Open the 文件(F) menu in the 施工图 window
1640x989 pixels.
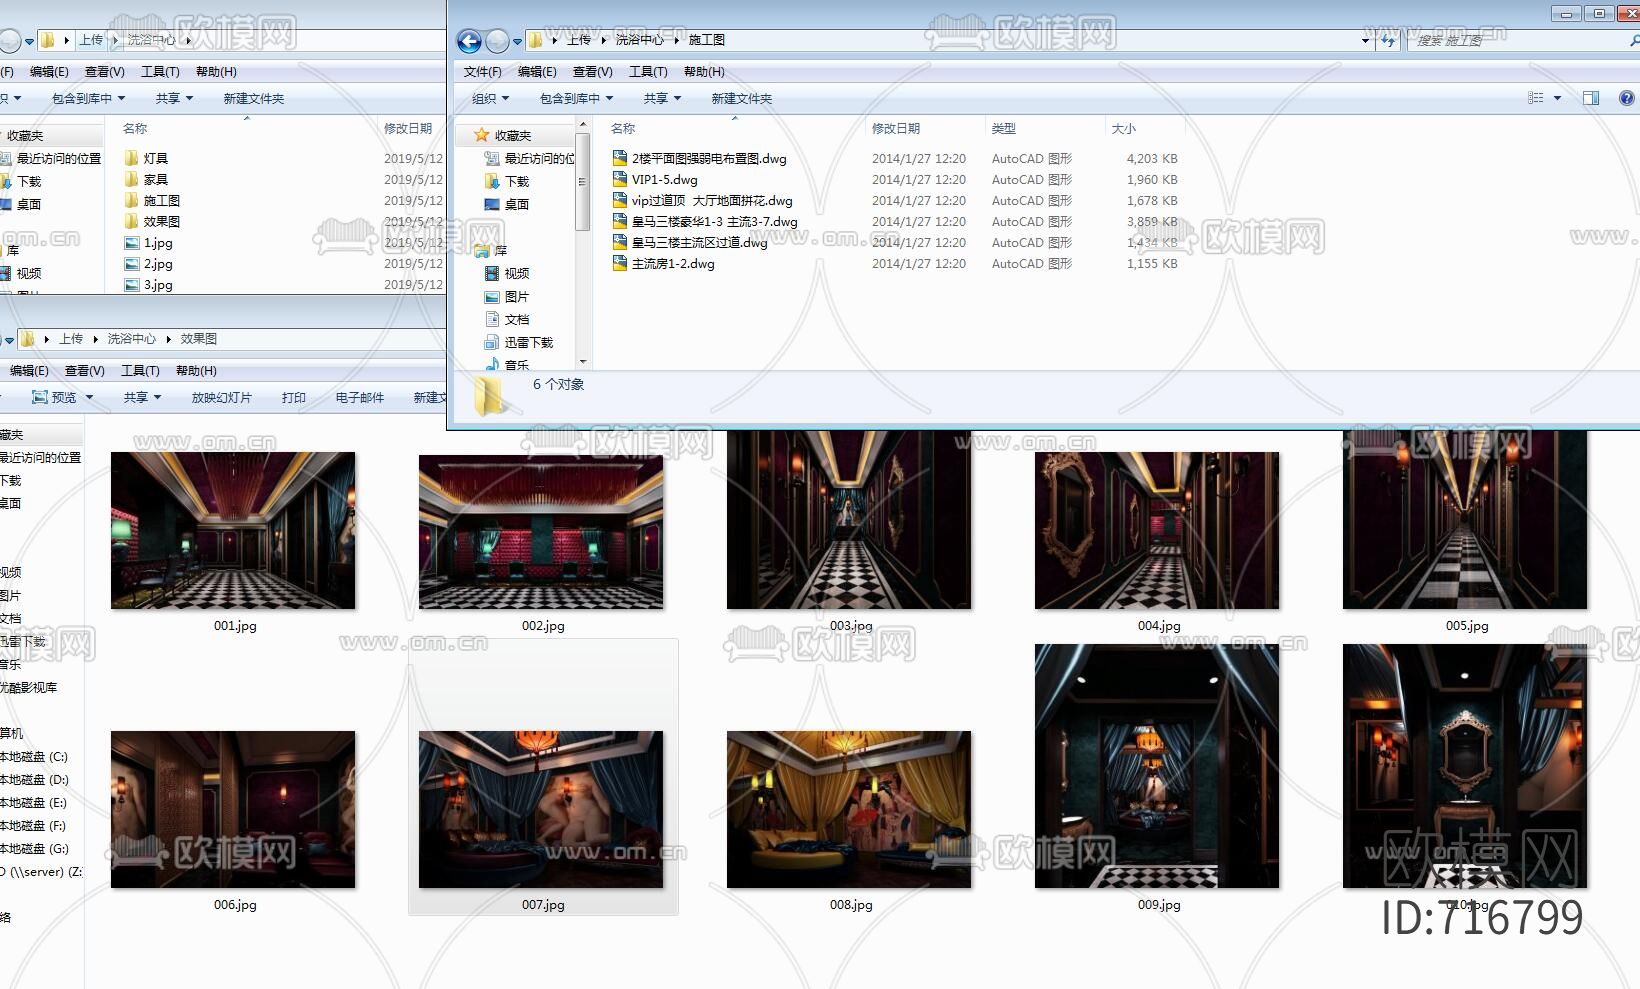(482, 71)
